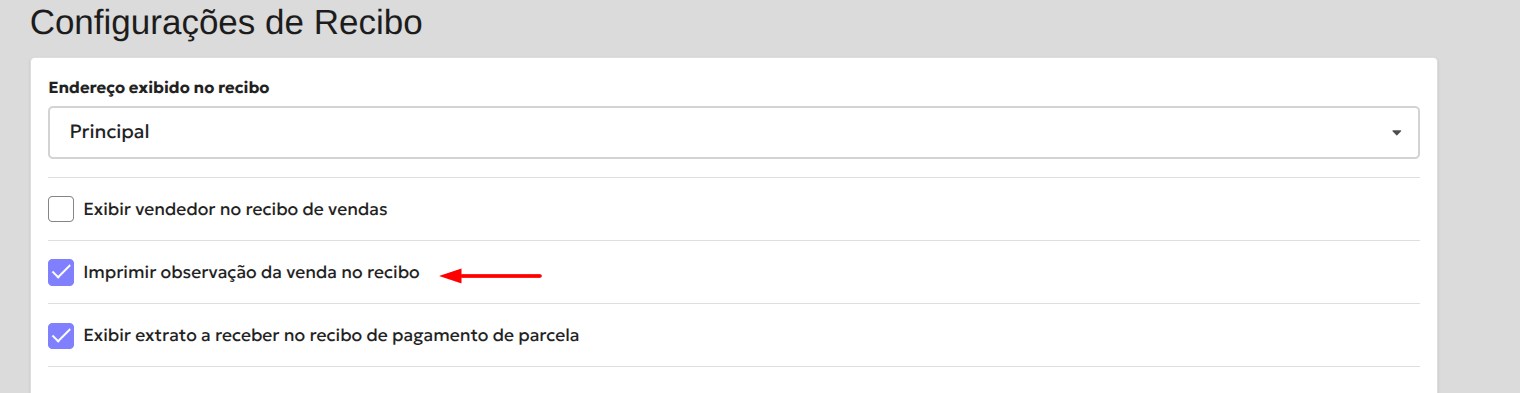
Task: Click the divider line under Exibir vendedor row
Action: coord(734,240)
